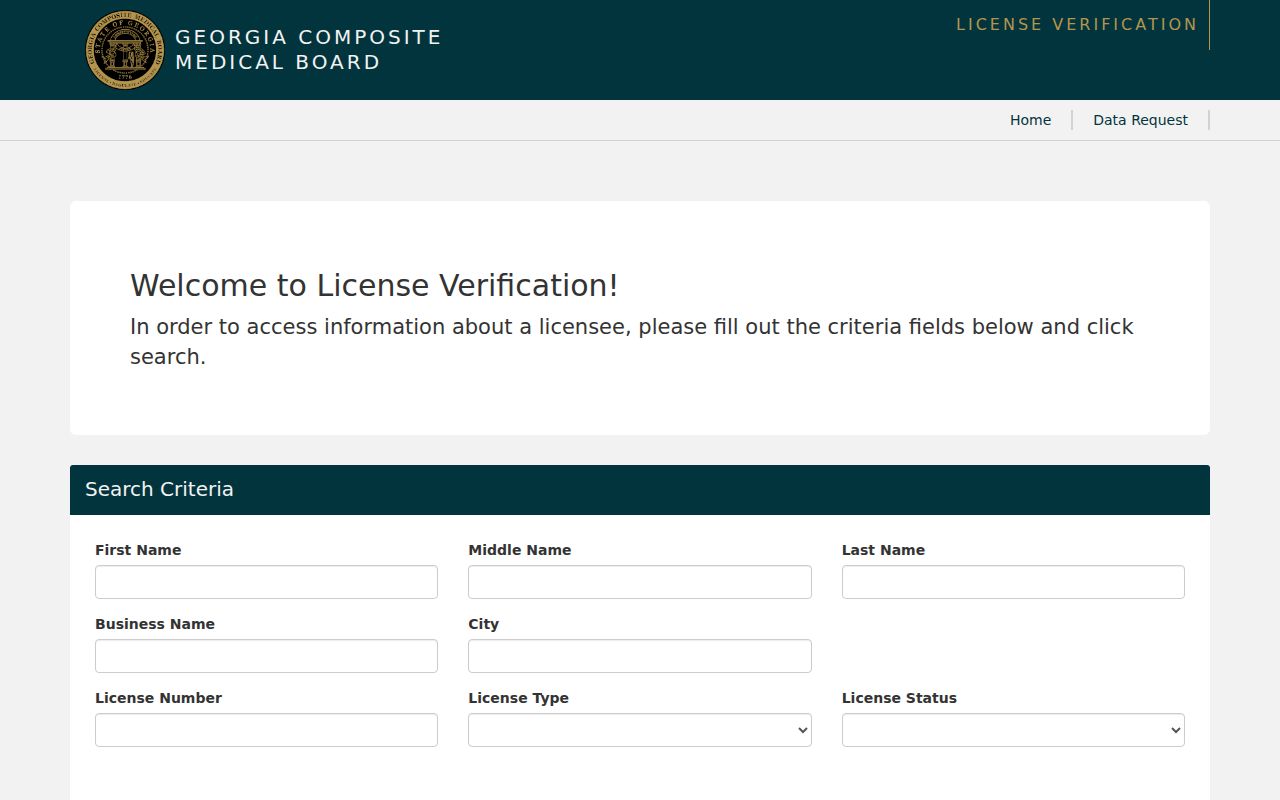Click the License Verification header link
Image resolution: width=1280 pixels, height=800 pixels.
pyautogui.click(x=1076, y=24)
